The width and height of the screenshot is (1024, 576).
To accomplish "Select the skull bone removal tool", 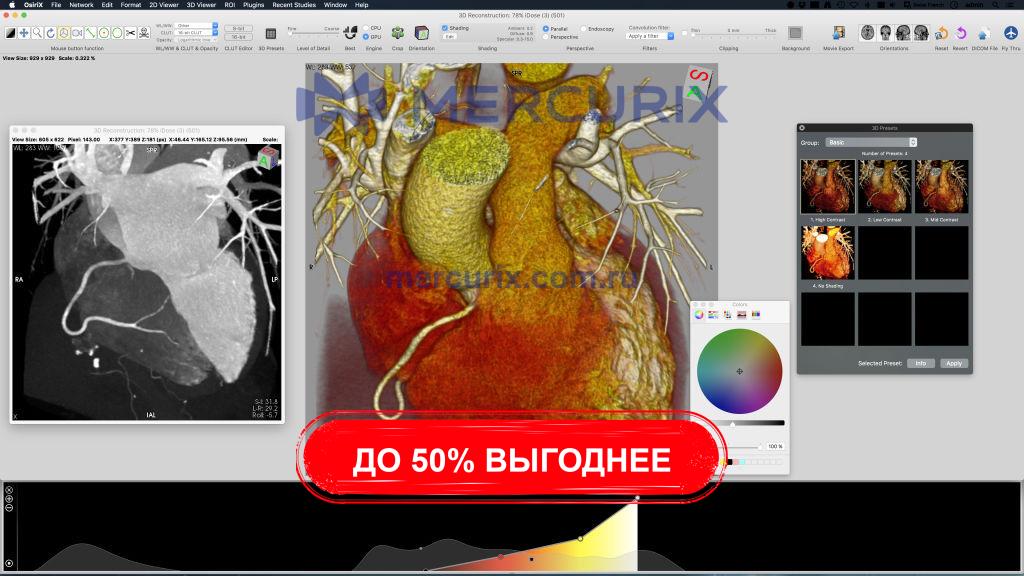I will click(144, 33).
